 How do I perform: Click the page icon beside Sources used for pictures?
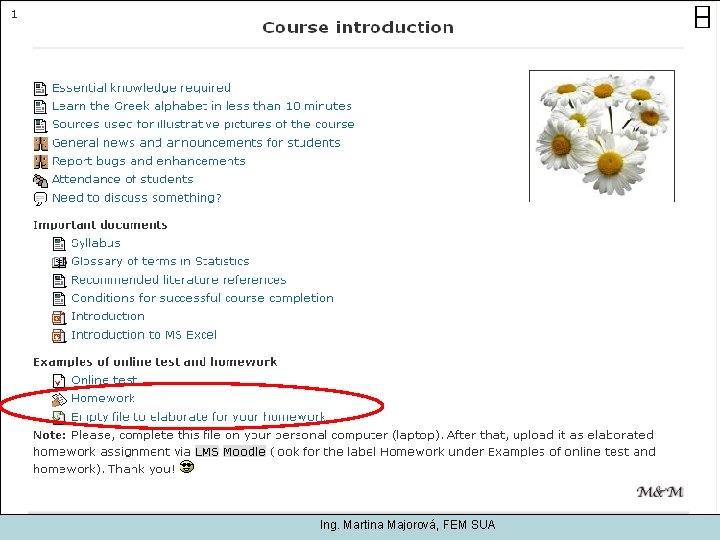(40, 125)
